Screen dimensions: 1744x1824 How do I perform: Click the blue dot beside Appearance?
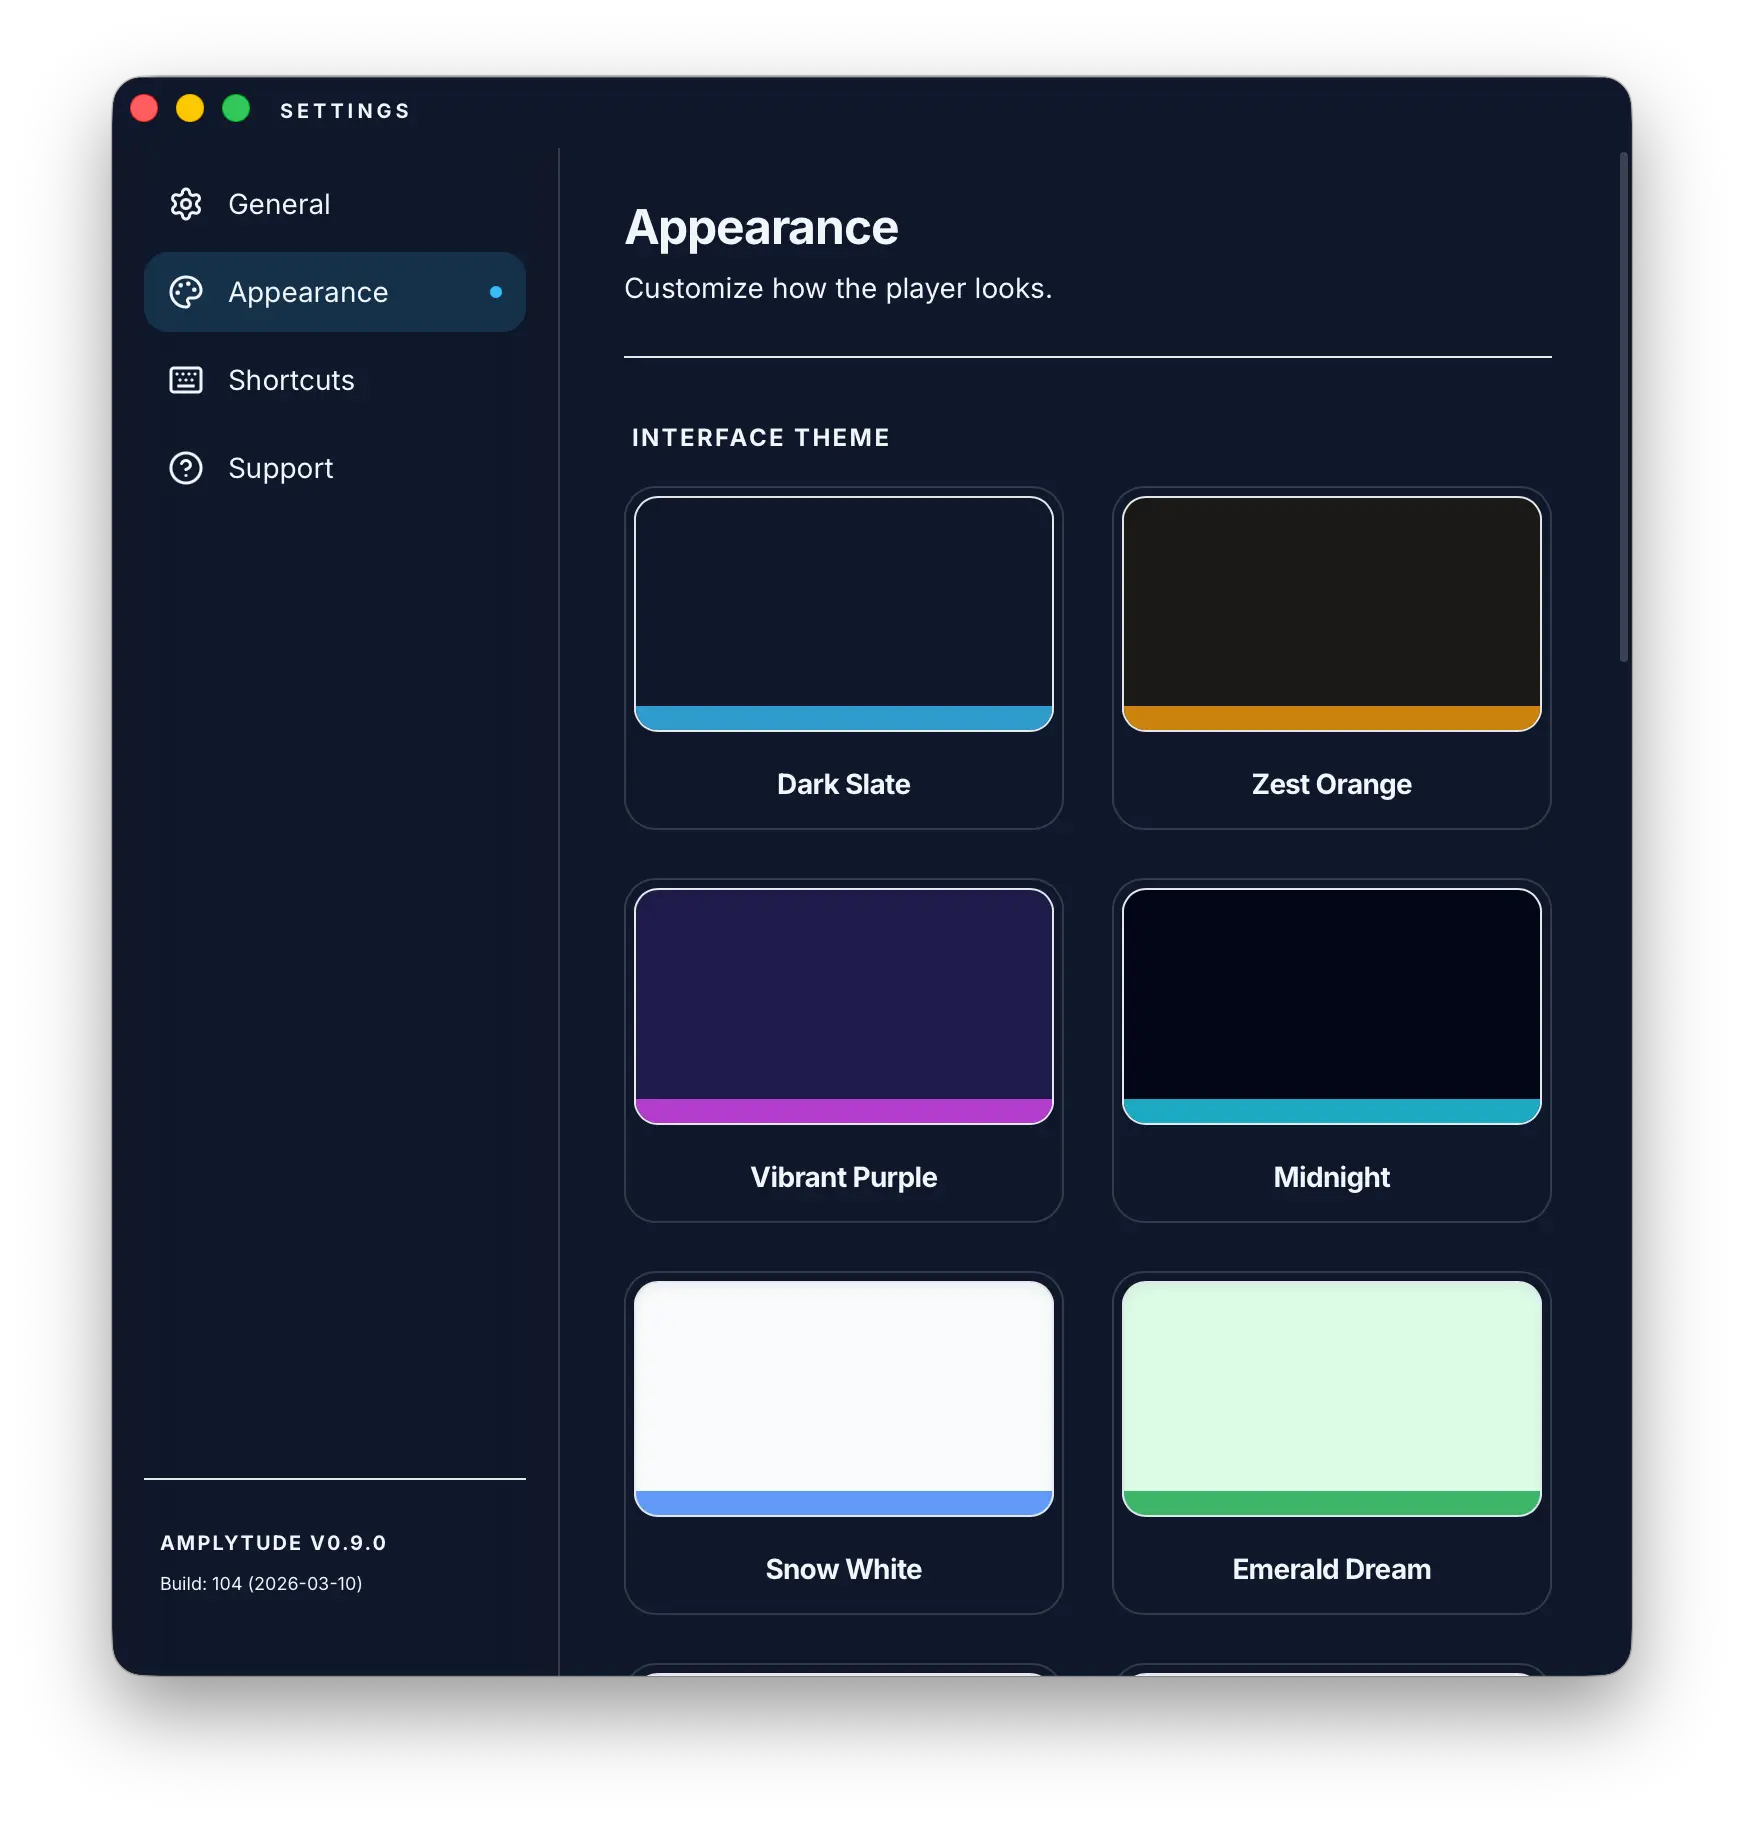click(x=493, y=292)
